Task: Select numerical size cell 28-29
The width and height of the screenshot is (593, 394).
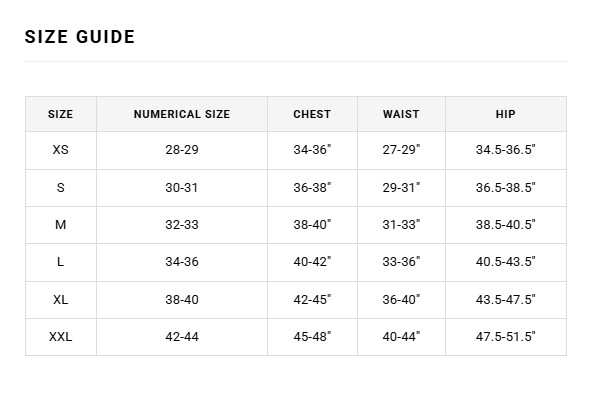Action: tap(182, 150)
